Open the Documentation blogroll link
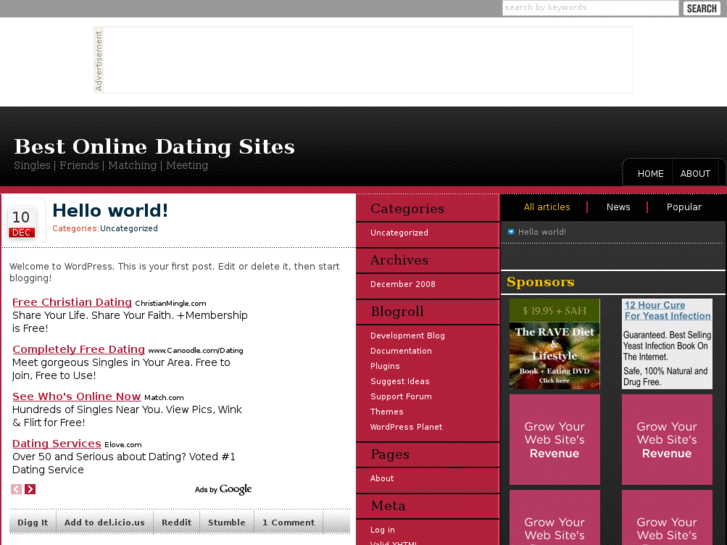Screen dimensions: 727x545 401,351
